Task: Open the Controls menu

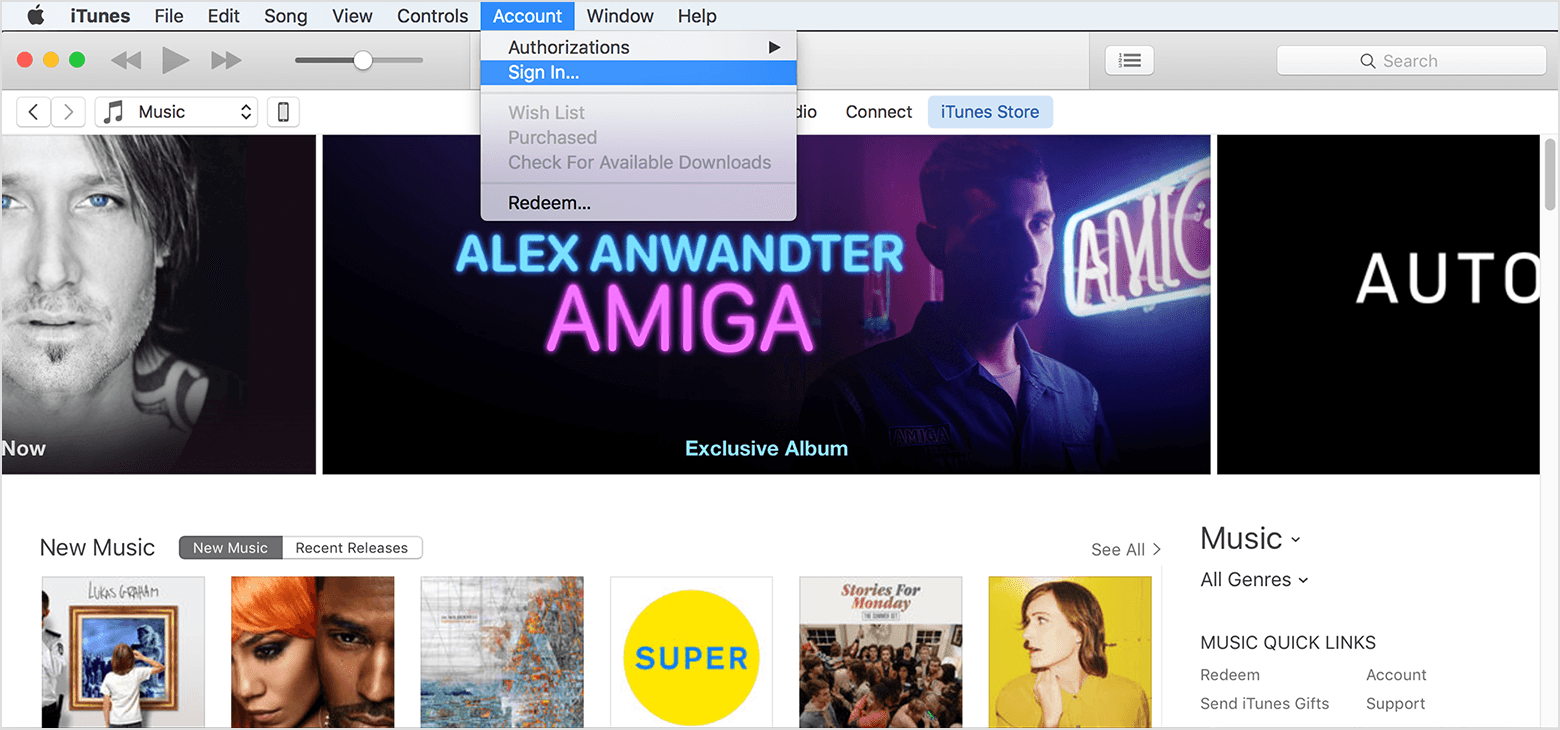Action: tap(432, 16)
